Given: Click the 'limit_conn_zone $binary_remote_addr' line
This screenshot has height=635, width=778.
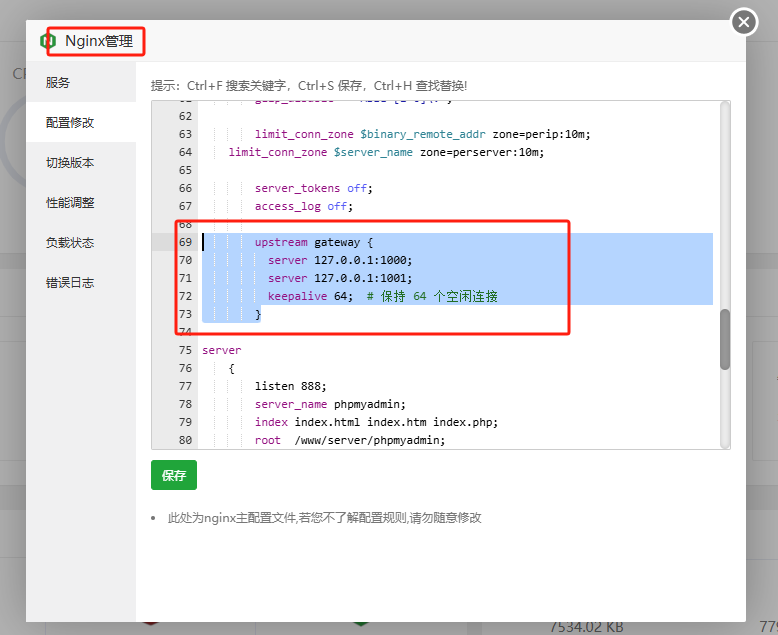Looking at the screenshot, I should click(x=422, y=134).
